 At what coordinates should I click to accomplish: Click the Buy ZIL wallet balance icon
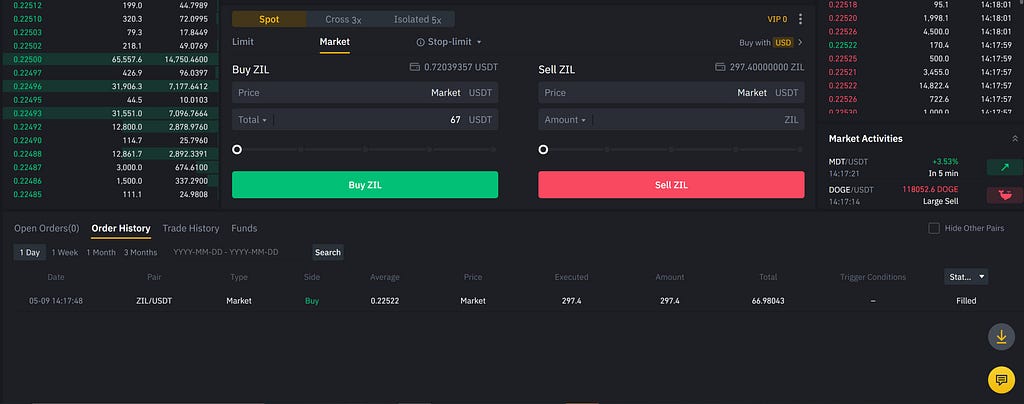point(414,67)
